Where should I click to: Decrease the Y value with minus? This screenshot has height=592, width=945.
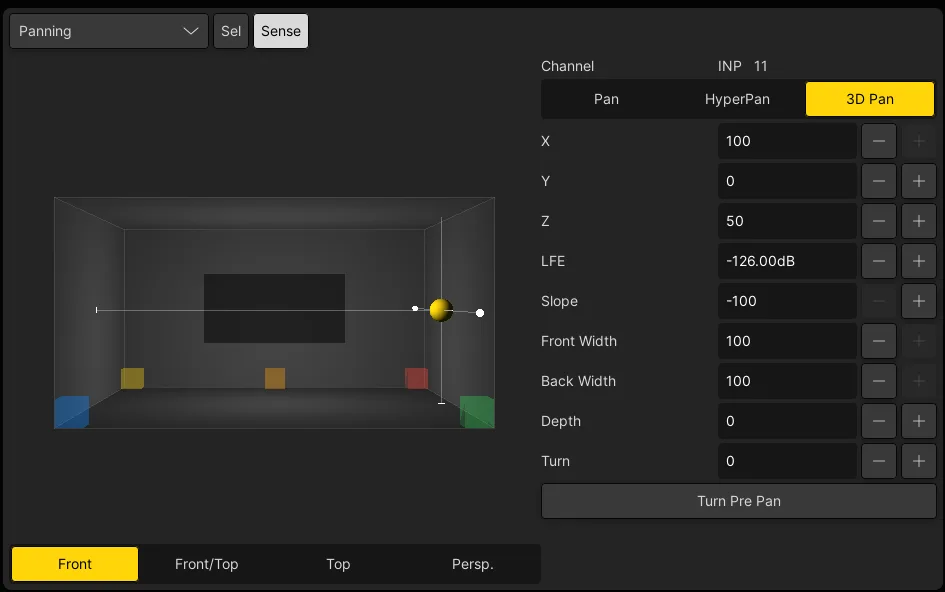click(879, 181)
